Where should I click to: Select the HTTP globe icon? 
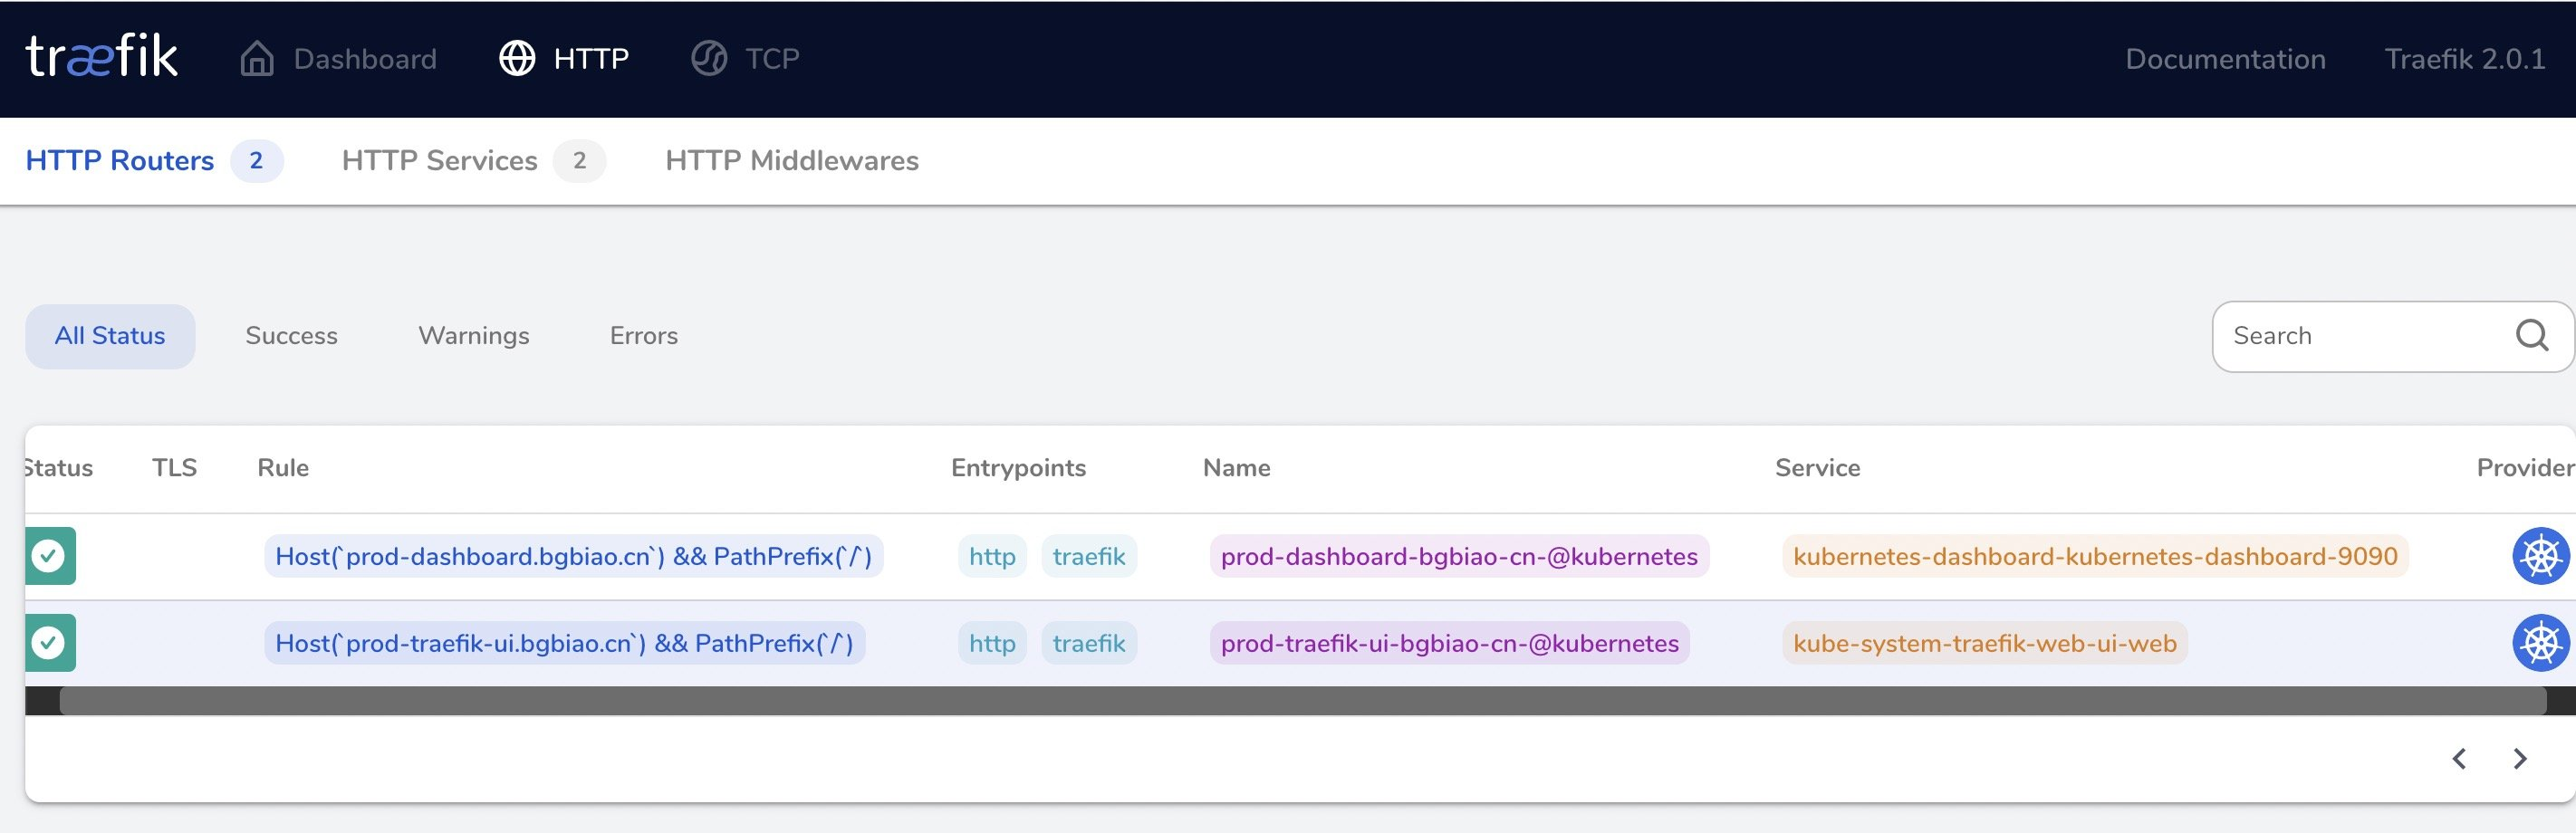click(x=517, y=58)
